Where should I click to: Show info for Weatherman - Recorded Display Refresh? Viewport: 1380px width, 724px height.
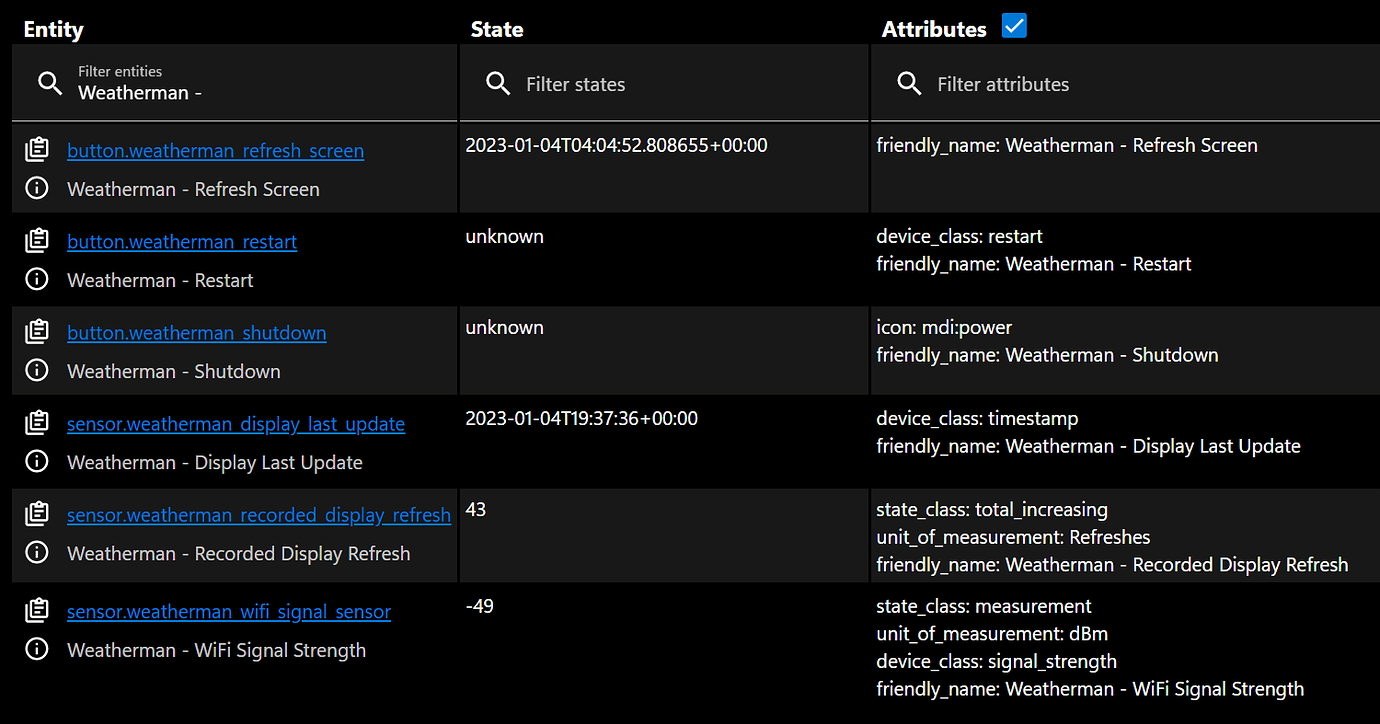pyautogui.click(x=37, y=553)
